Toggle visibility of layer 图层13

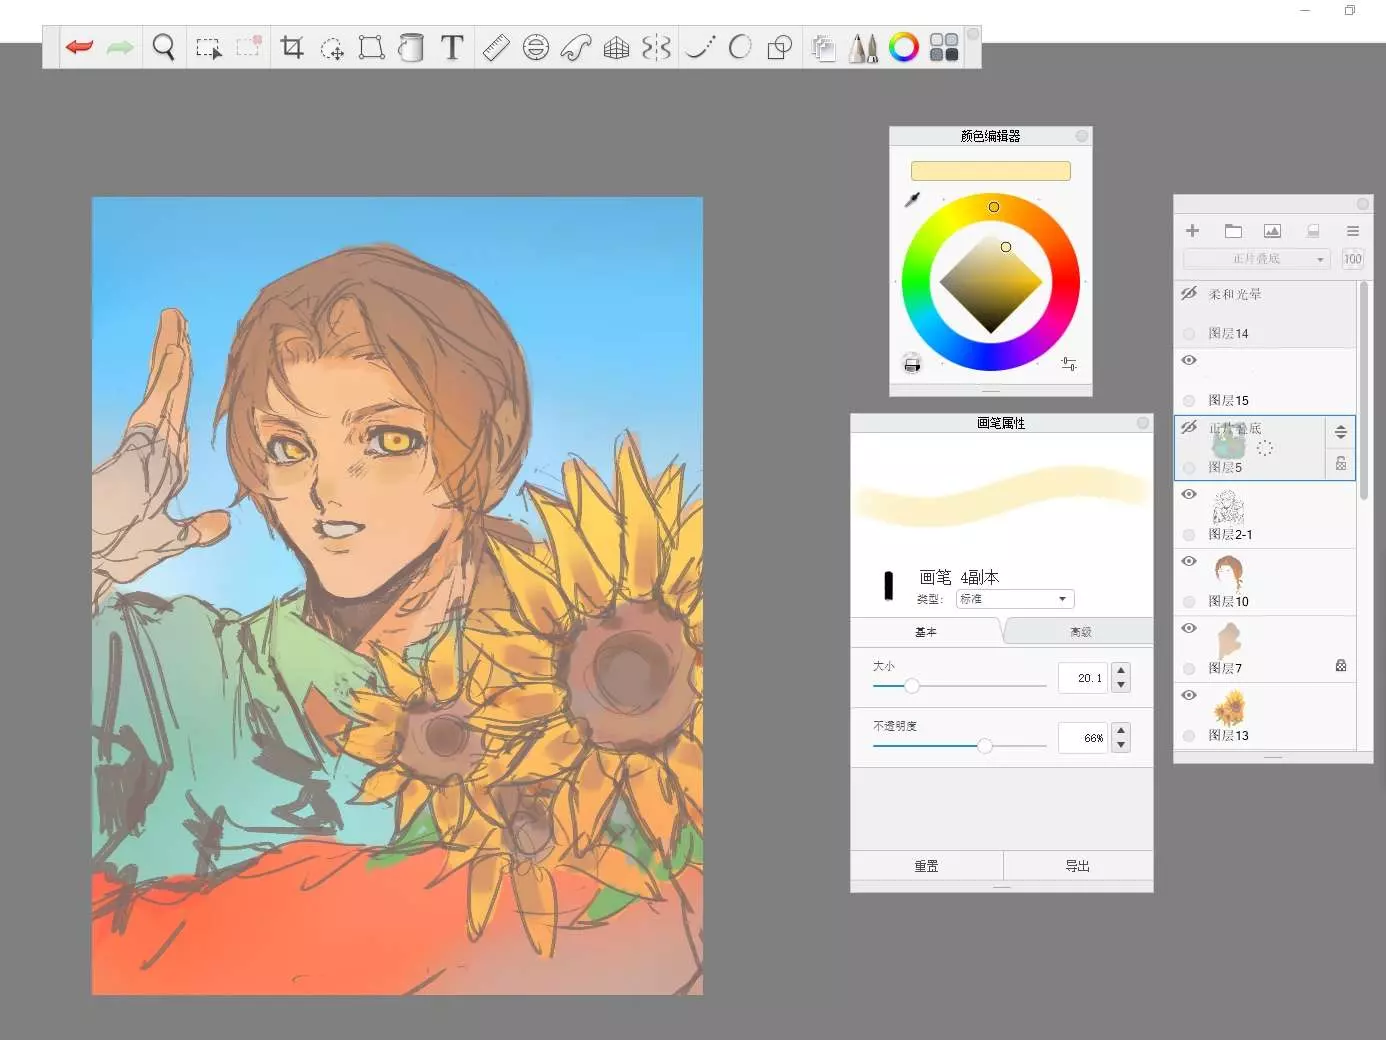1189,696
